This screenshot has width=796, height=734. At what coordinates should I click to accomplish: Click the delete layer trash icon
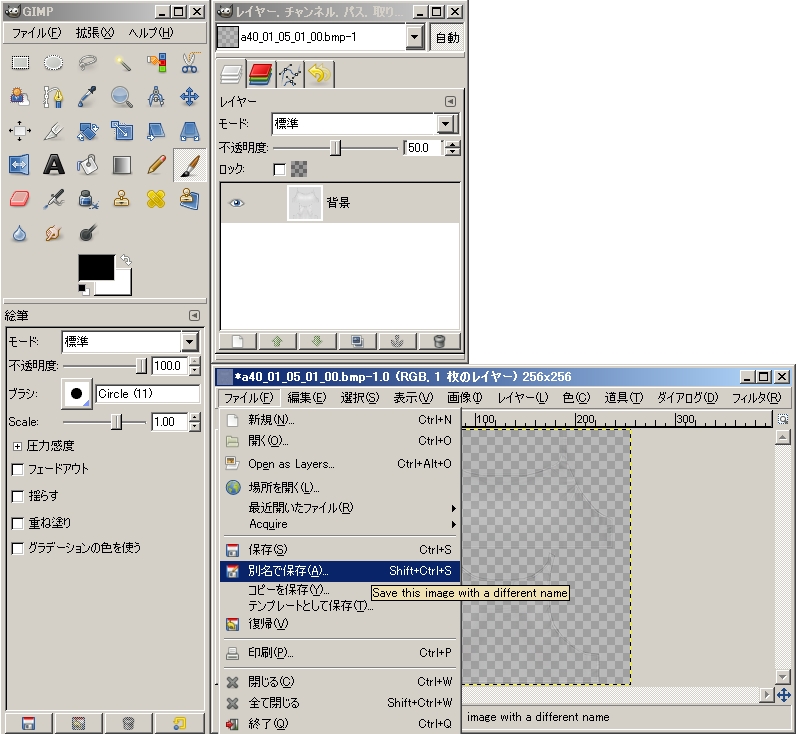pos(438,341)
